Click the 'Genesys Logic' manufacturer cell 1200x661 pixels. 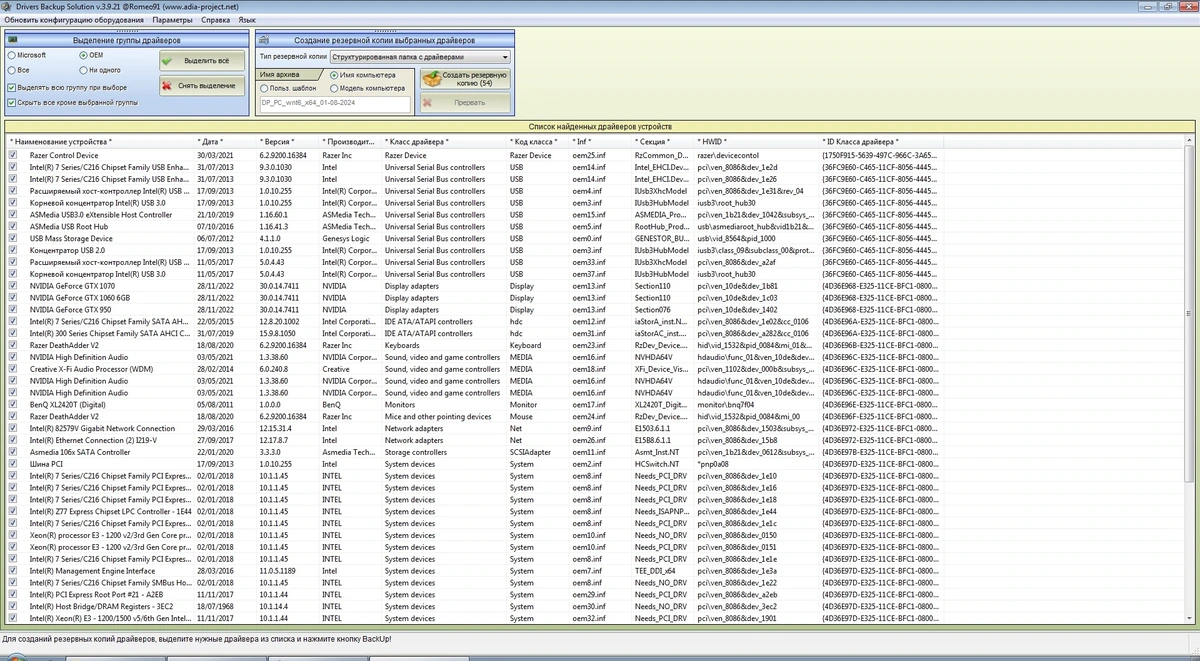click(347, 238)
